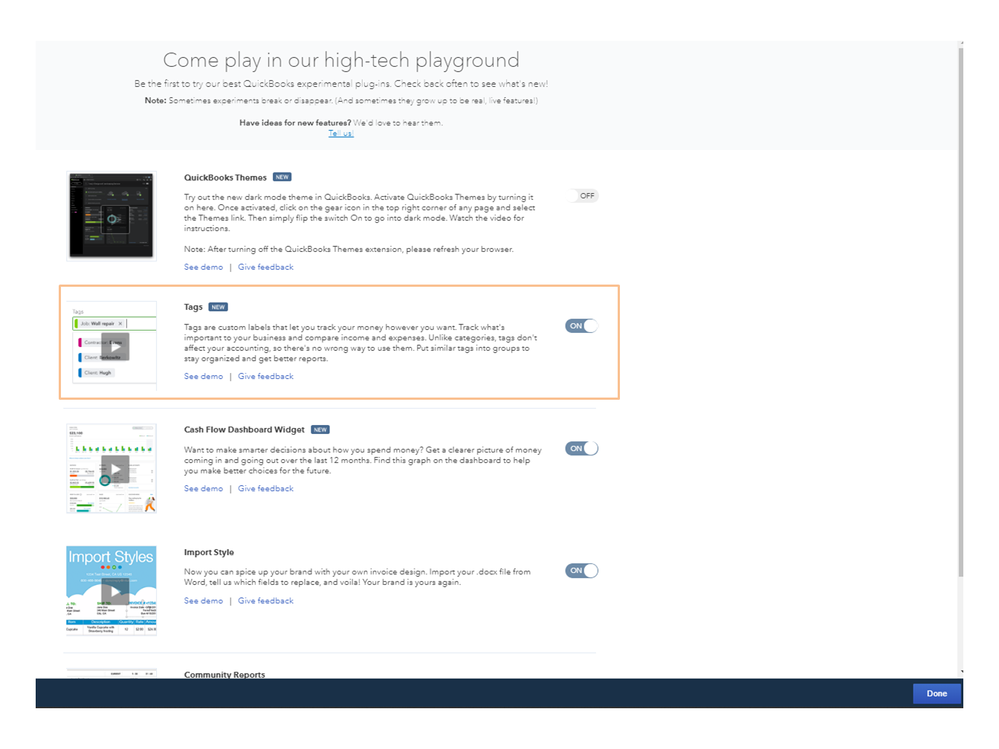Click the NEW badge beside QuickBooks Themes

[282, 177]
